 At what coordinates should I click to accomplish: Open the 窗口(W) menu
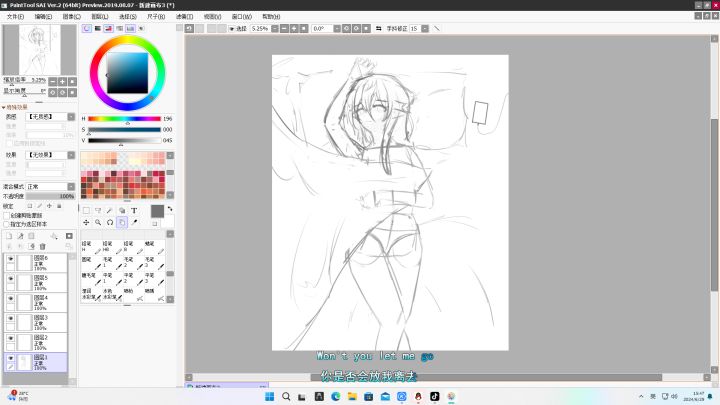(x=242, y=17)
